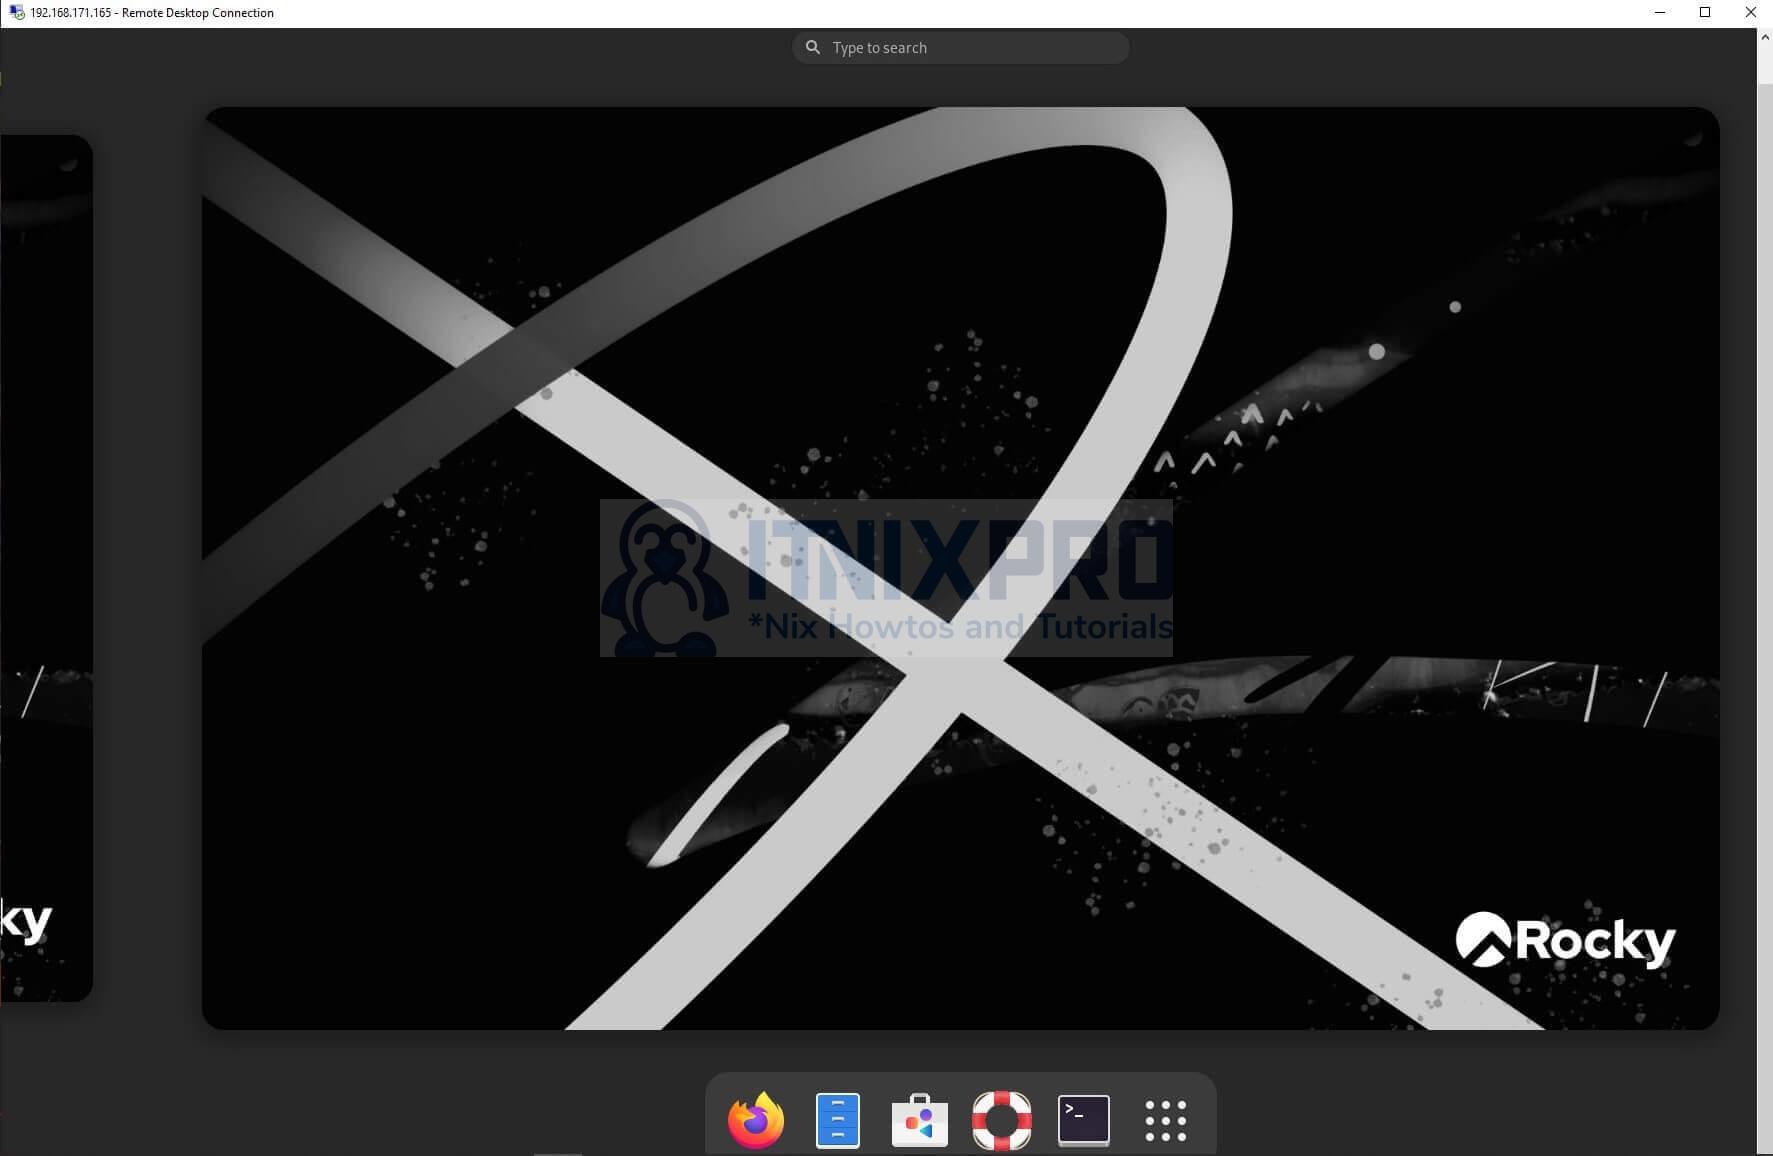Maximize the Remote Desktop Connection window
This screenshot has height=1156, width=1773.
point(1705,12)
